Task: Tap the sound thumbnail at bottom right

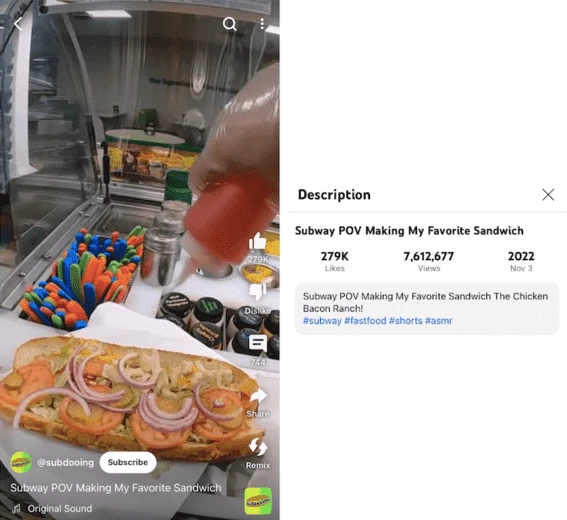Action: coord(258,501)
